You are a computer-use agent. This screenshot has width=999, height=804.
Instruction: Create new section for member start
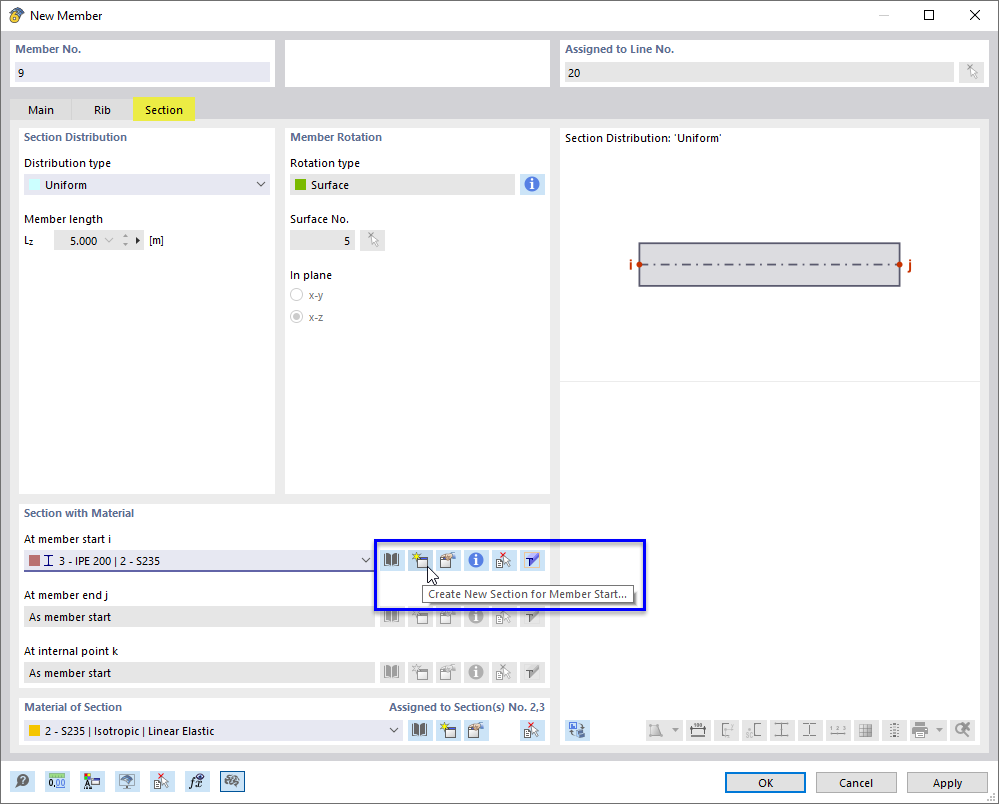click(420, 560)
